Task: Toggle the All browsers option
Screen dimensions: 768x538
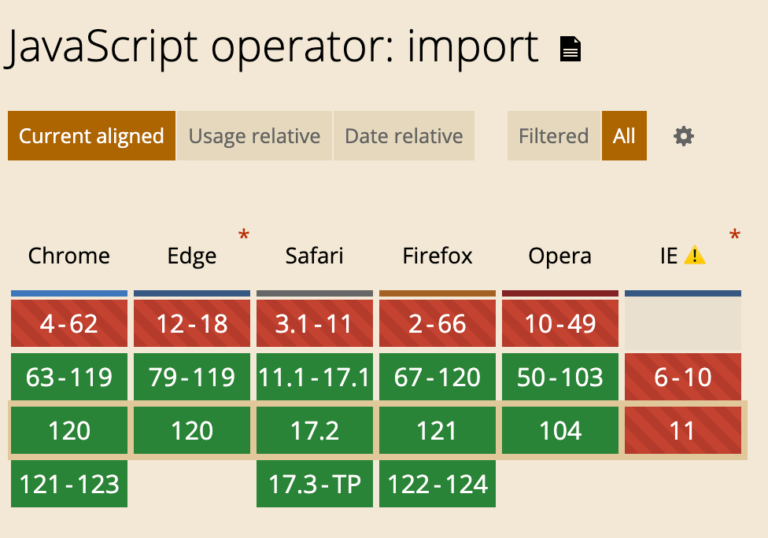Action: tap(624, 136)
